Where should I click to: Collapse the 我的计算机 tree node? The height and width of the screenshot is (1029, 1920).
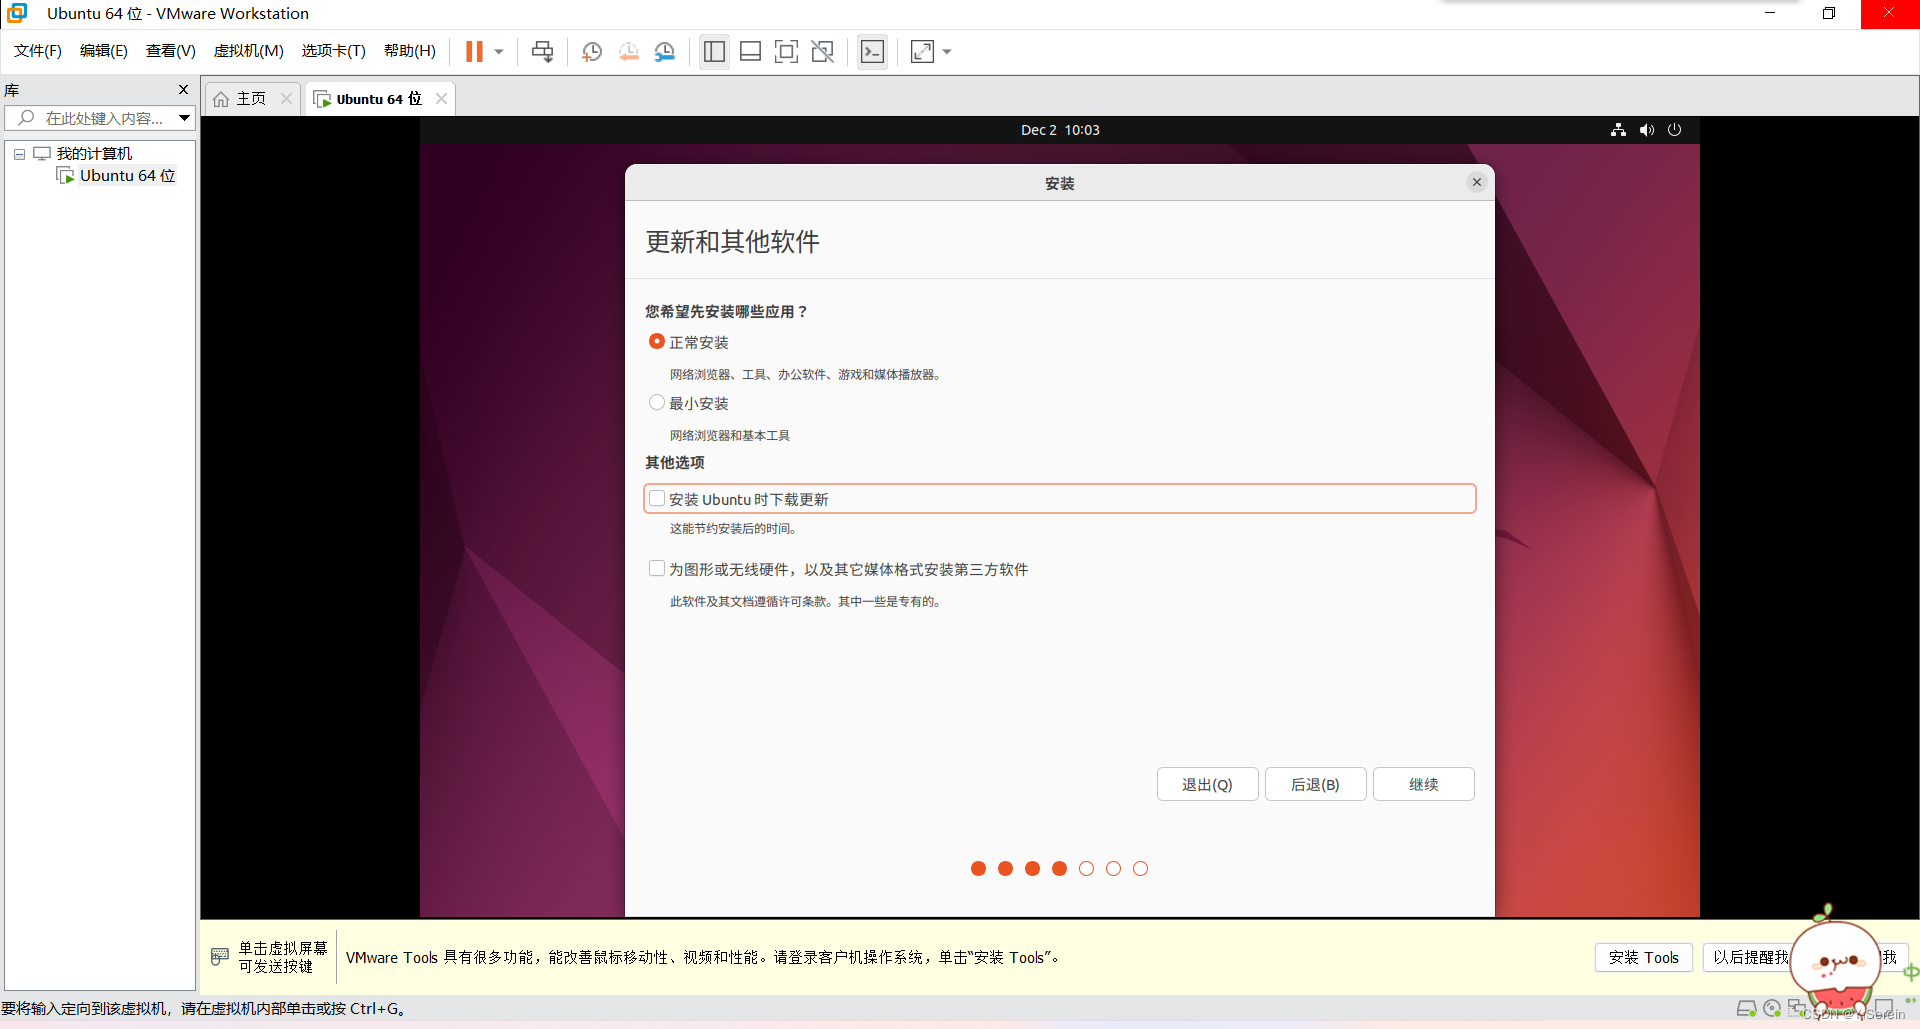18,153
